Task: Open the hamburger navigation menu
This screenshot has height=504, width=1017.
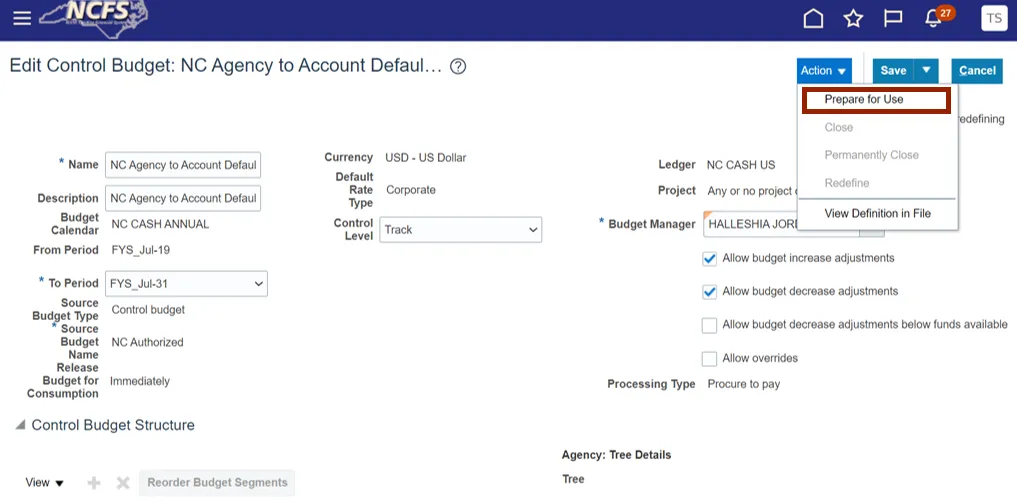Action: tap(21, 18)
